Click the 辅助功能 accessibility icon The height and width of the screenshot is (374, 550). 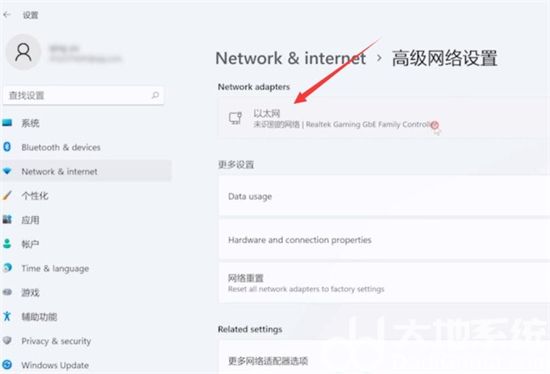click(7, 316)
